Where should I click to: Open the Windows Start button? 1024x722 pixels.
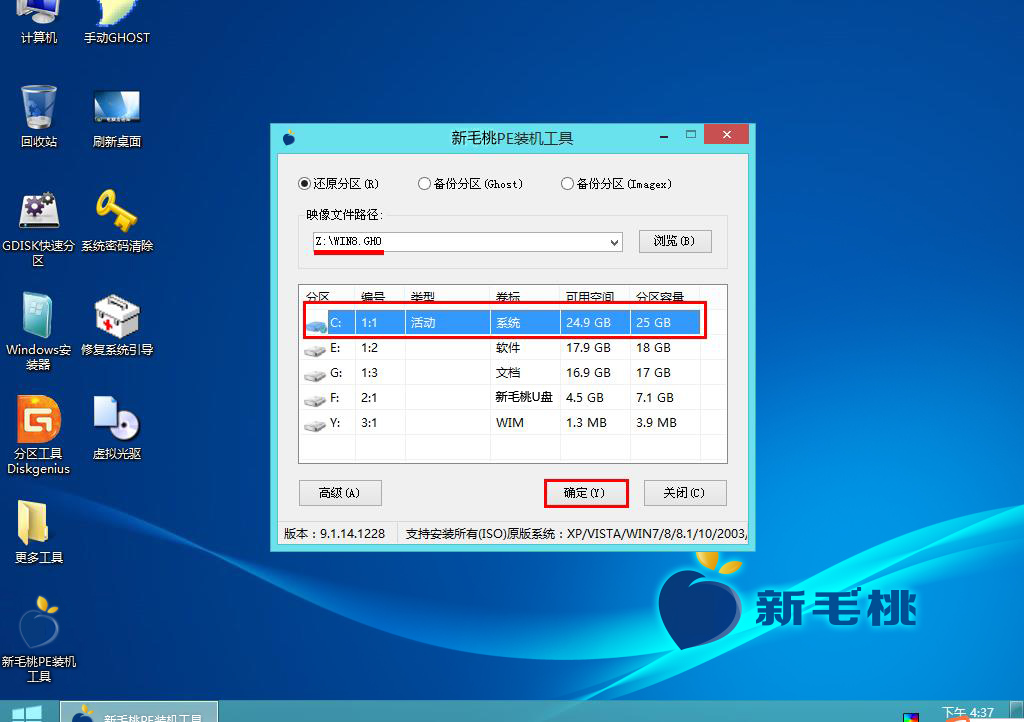point(27,713)
